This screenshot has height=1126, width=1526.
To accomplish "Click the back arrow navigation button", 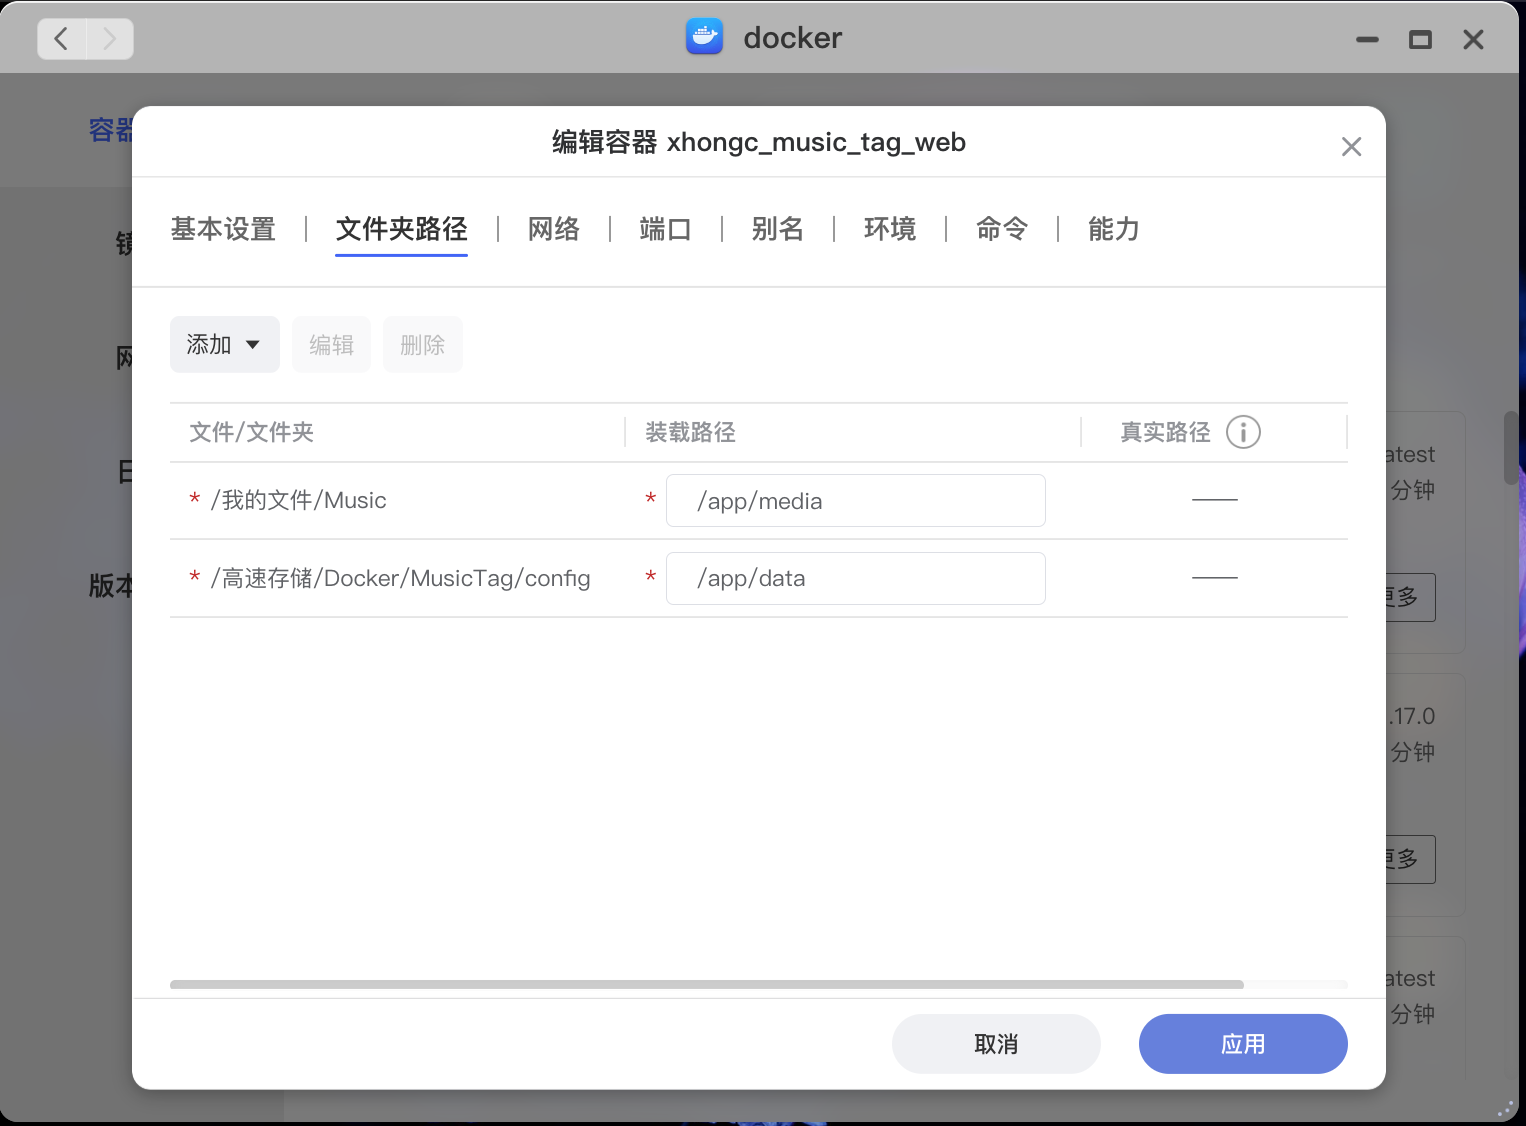I will click(62, 39).
